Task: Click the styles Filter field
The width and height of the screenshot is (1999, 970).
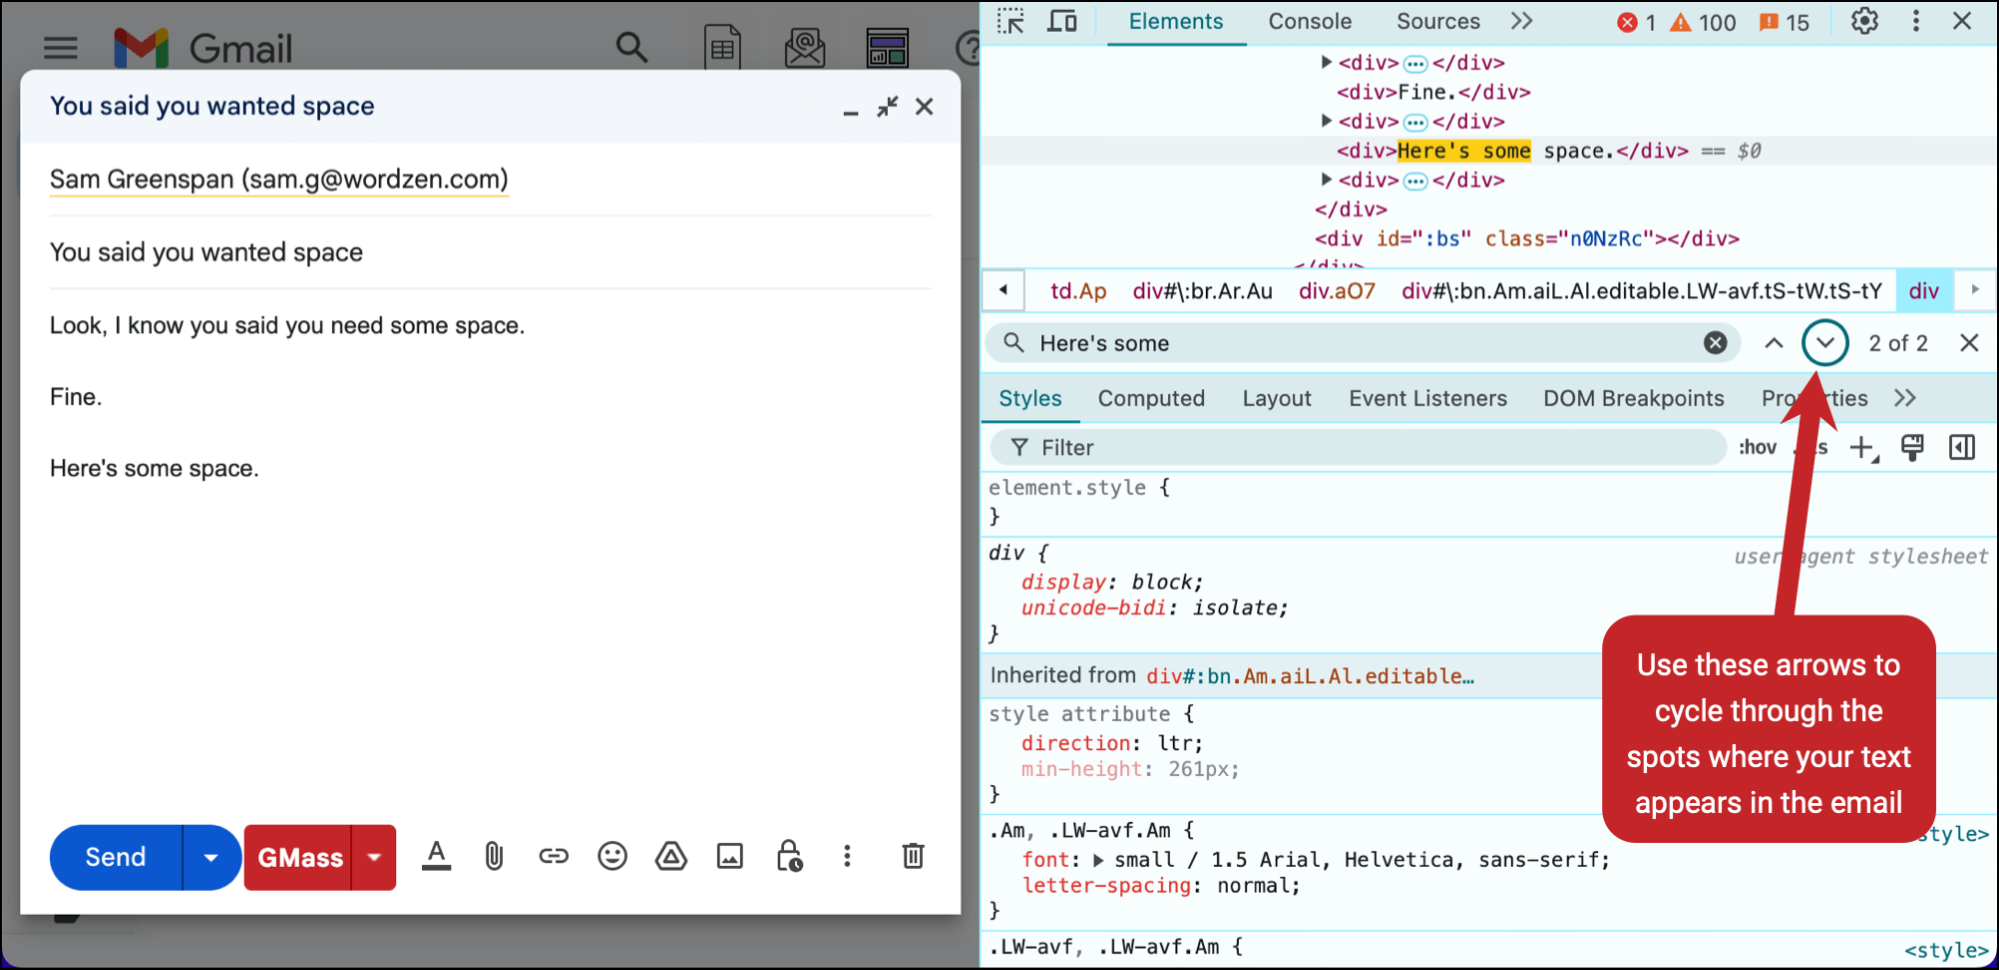Action: point(1360,447)
